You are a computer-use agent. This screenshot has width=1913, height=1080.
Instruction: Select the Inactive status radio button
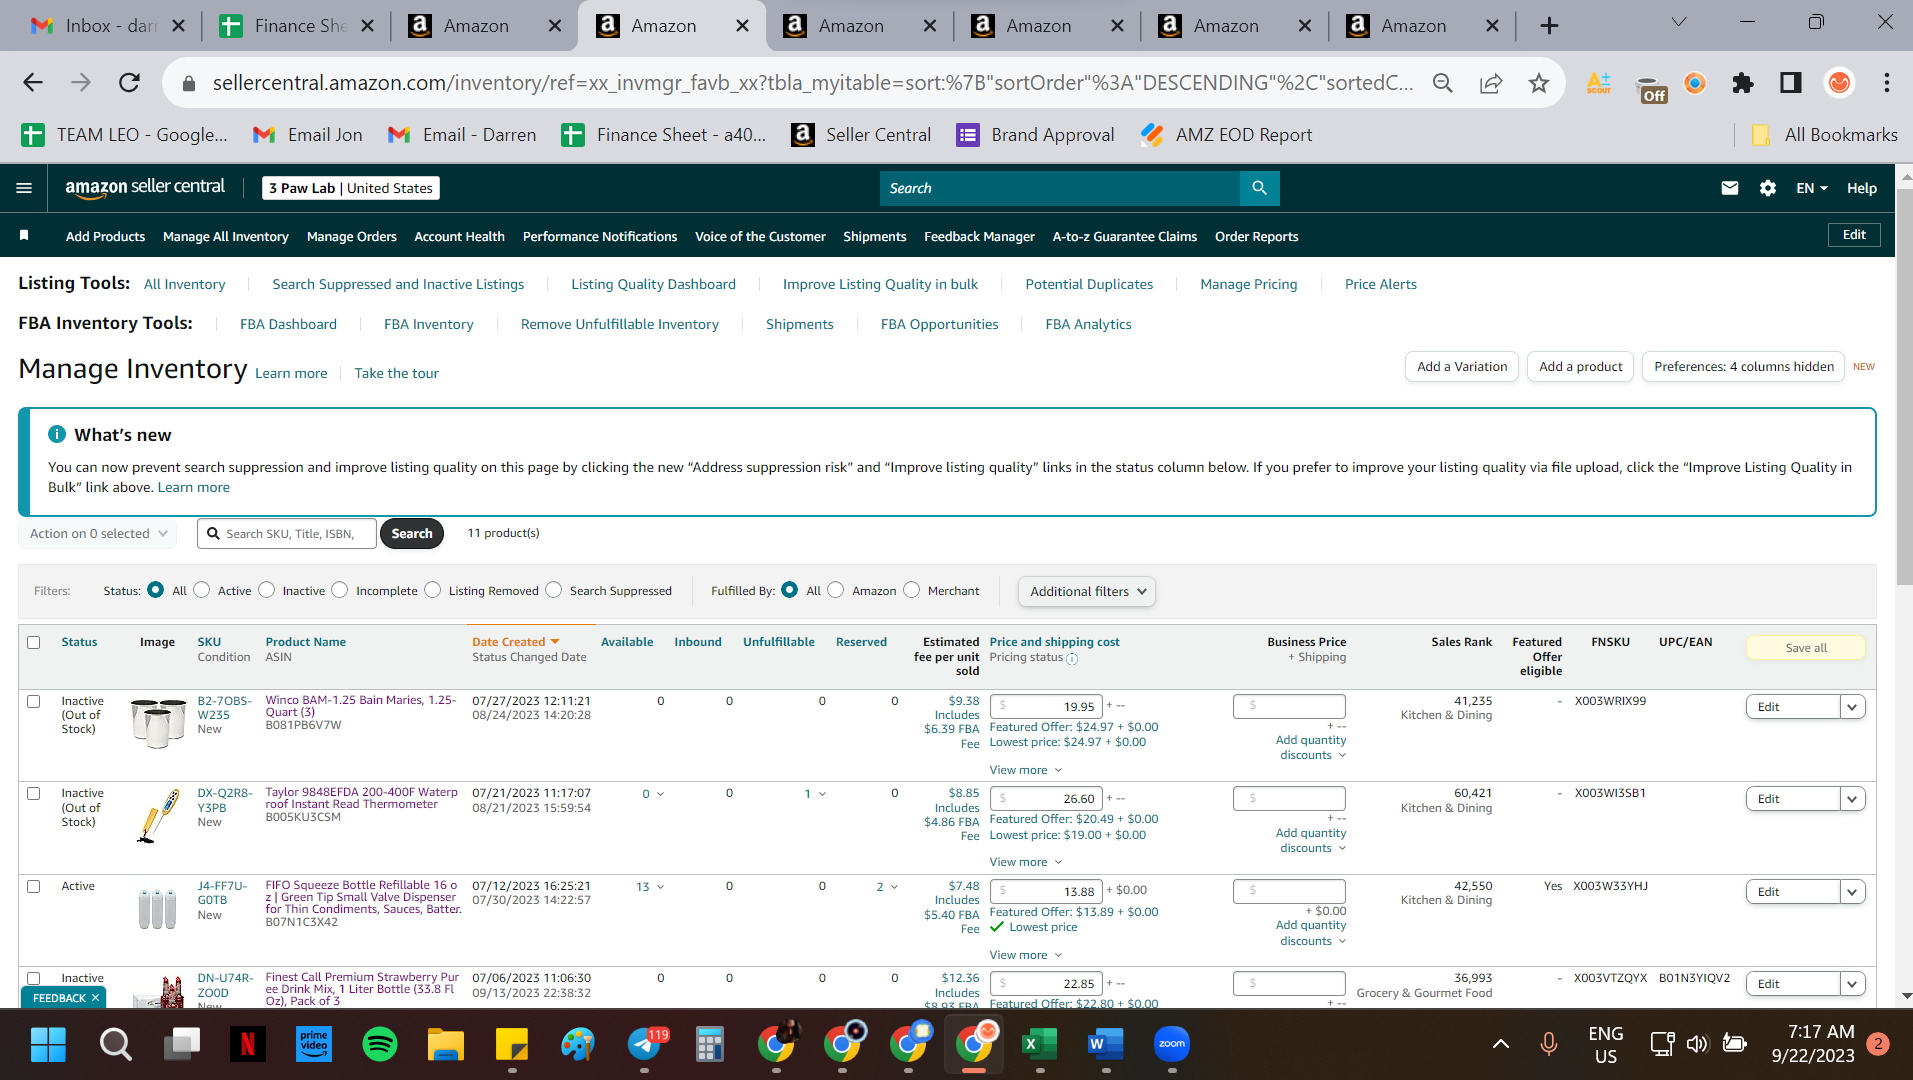tap(267, 590)
